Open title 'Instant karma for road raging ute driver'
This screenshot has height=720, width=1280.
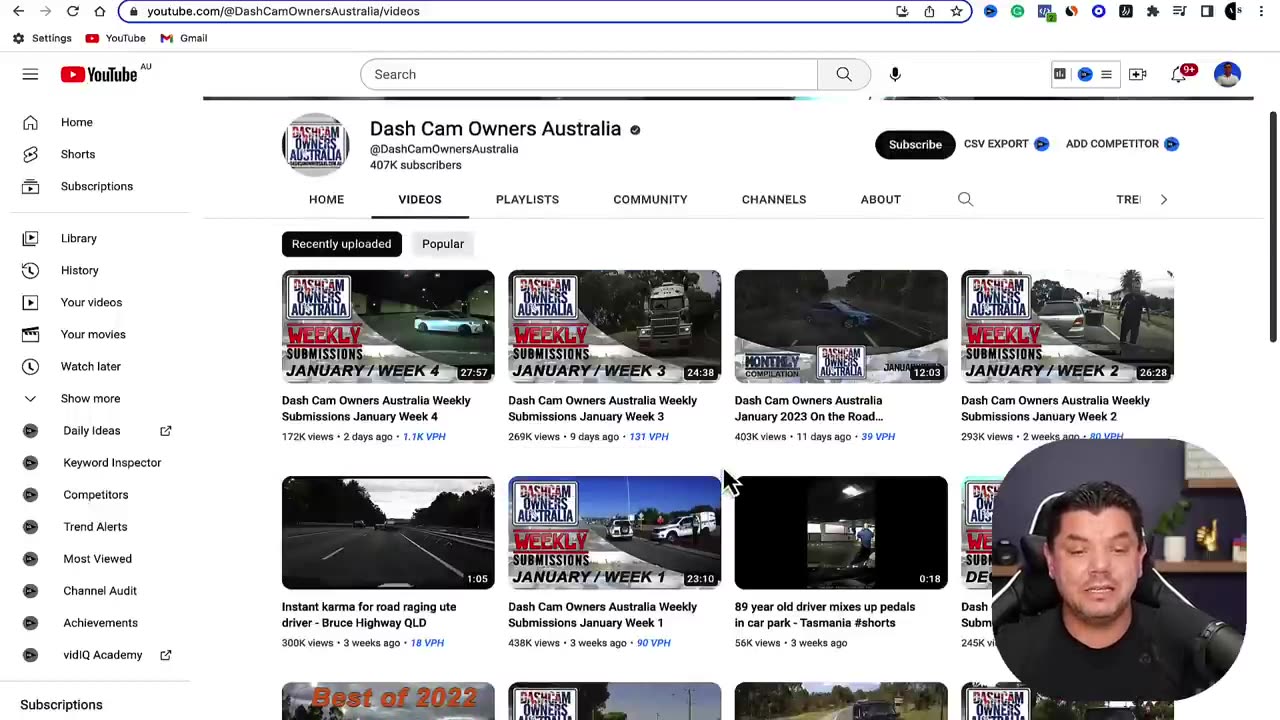[x=369, y=614]
